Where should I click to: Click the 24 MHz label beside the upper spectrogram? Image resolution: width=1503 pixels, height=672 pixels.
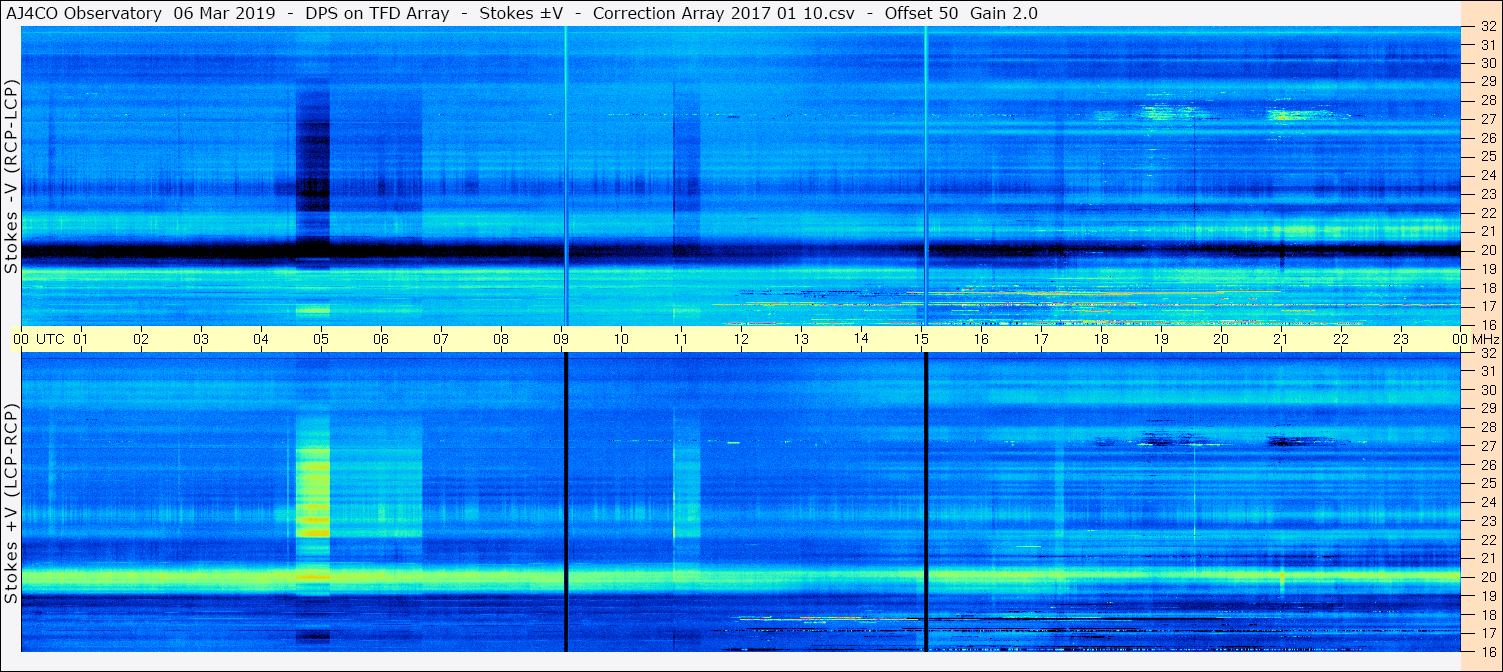1488,175
